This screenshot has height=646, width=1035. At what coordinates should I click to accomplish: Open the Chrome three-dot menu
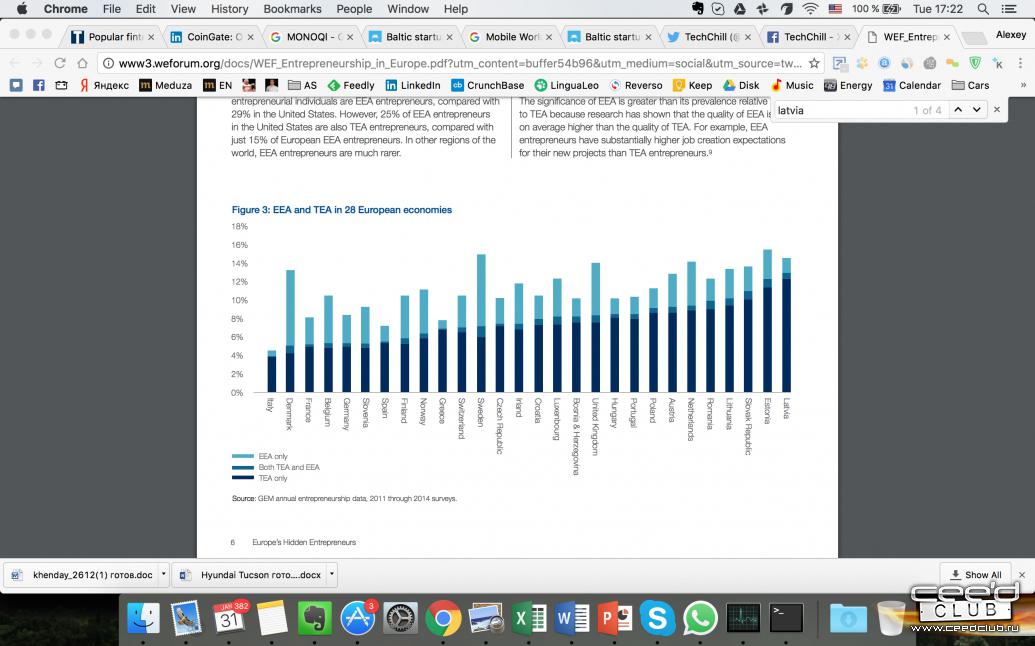coord(1020,63)
